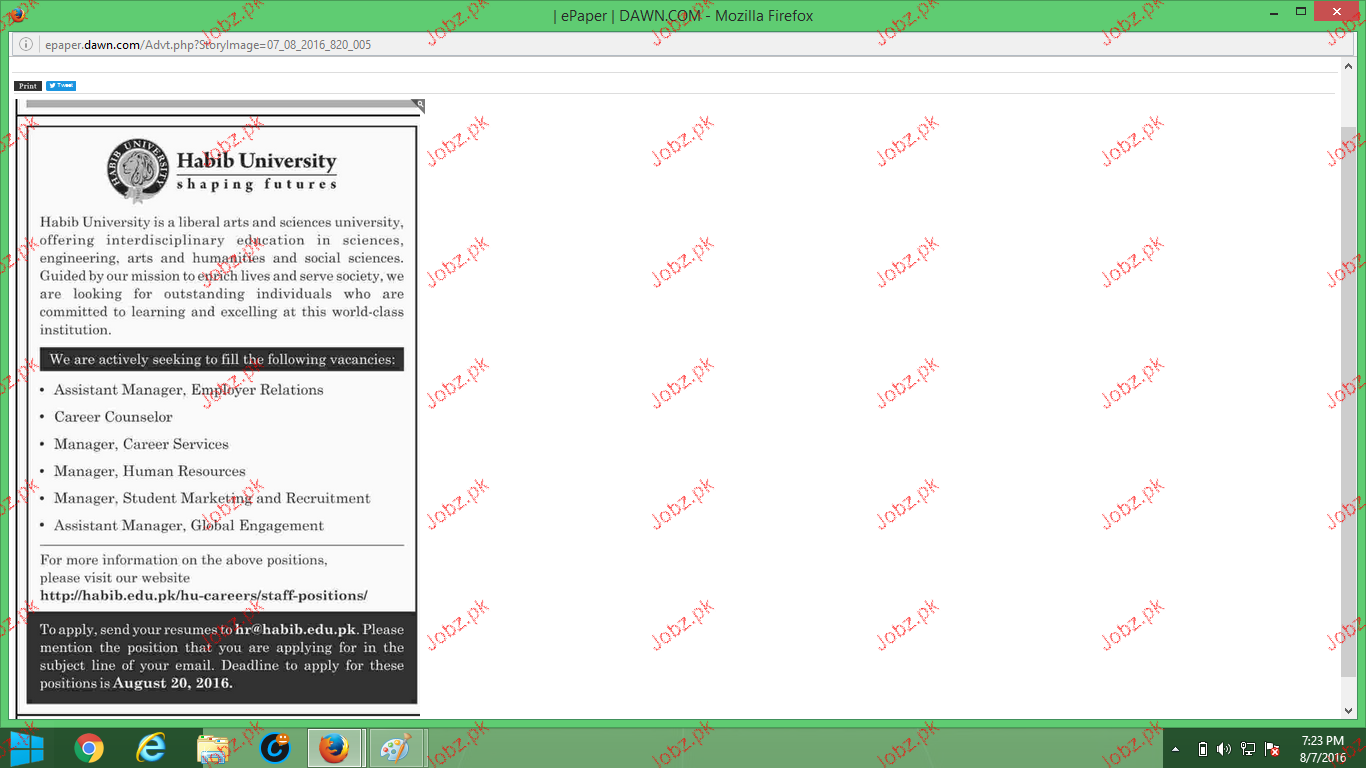This screenshot has width=1366, height=768.
Task: Launch Internet Explorer from the taskbar
Action: click(x=151, y=748)
